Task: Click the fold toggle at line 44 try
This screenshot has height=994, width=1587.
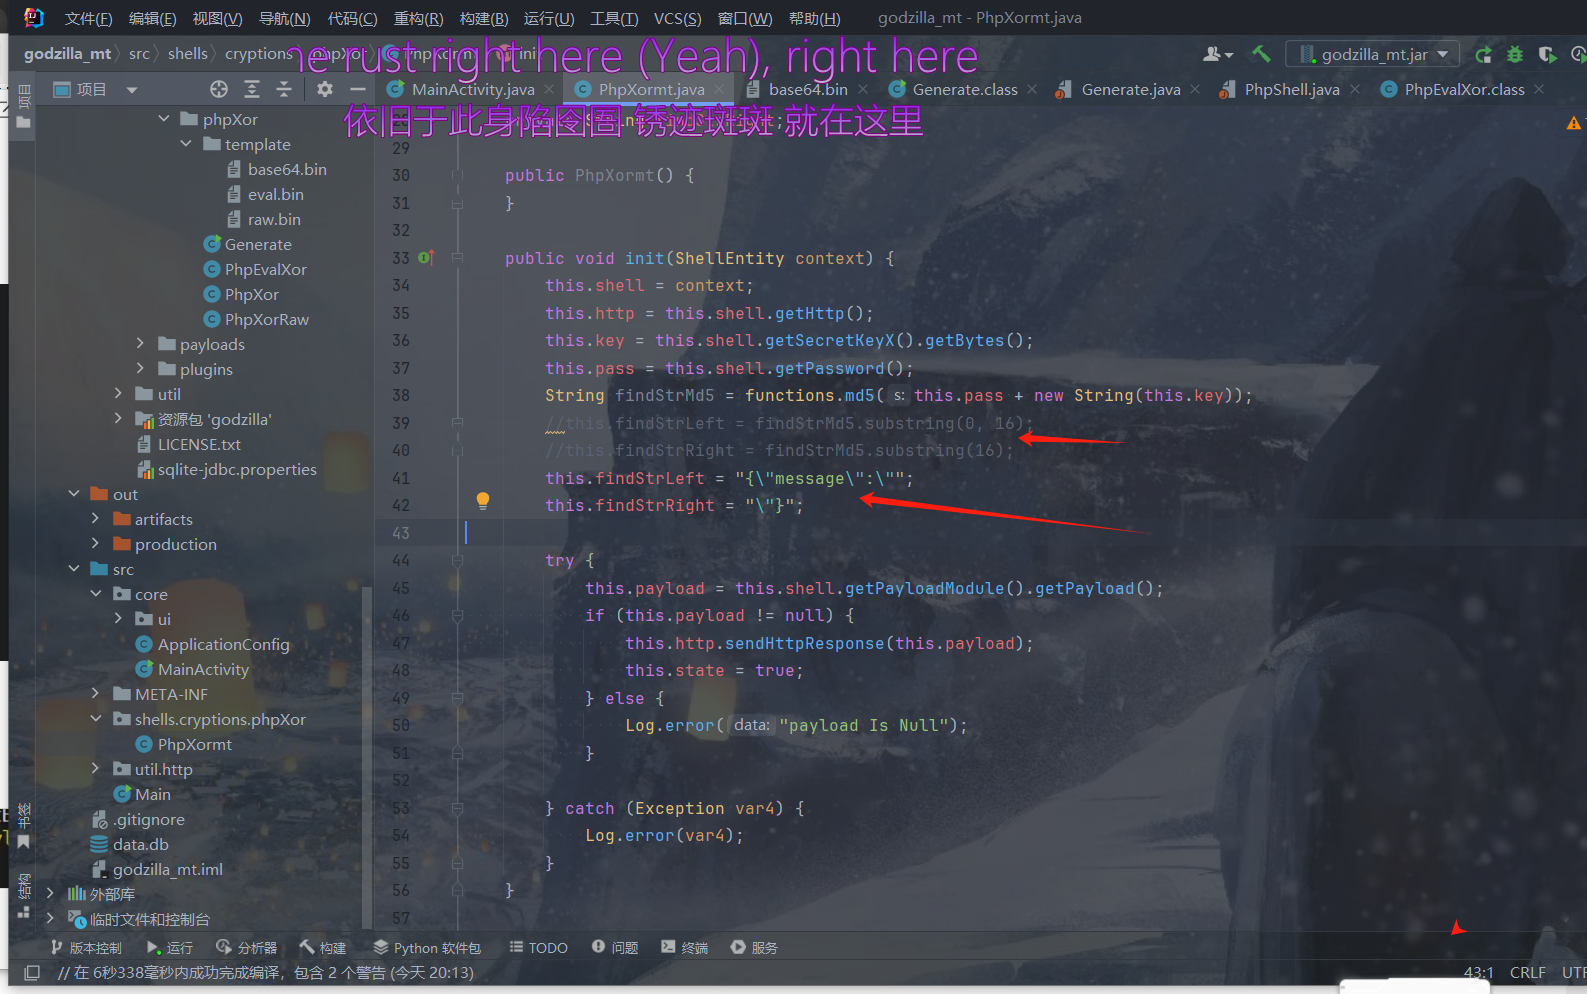Action: (x=458, y=561)
